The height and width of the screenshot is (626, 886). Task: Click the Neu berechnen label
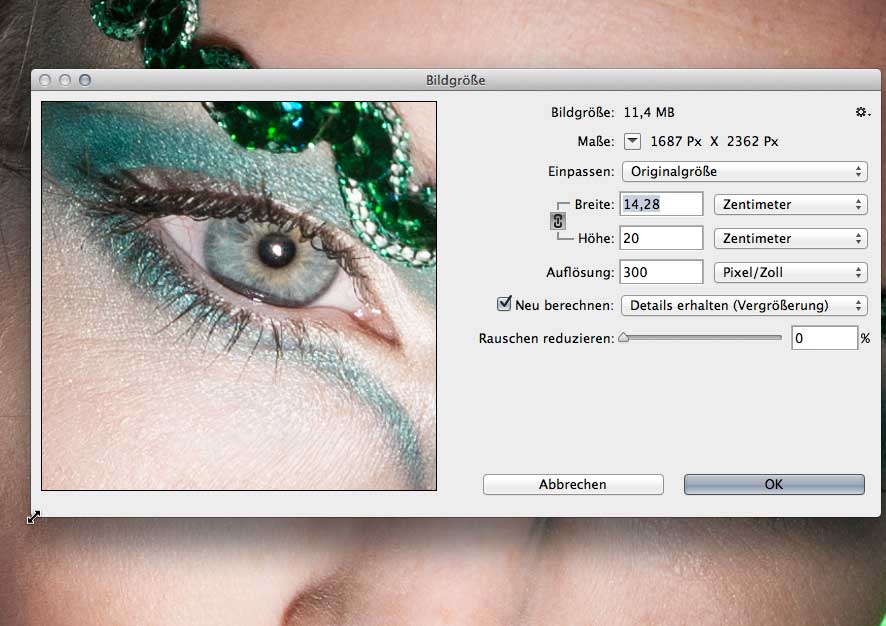click(x=564, y=306)
